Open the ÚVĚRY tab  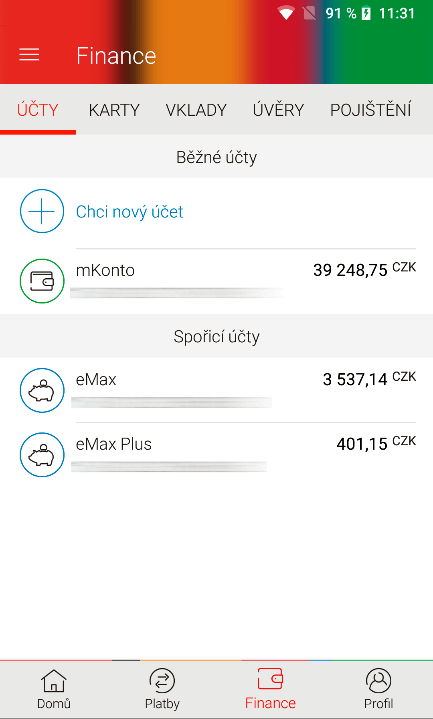(278, 110)
